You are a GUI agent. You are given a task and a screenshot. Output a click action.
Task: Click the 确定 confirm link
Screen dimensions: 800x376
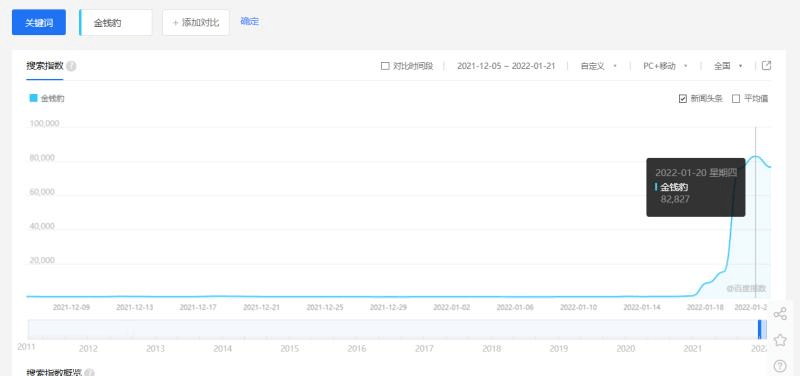click(249, 21)
